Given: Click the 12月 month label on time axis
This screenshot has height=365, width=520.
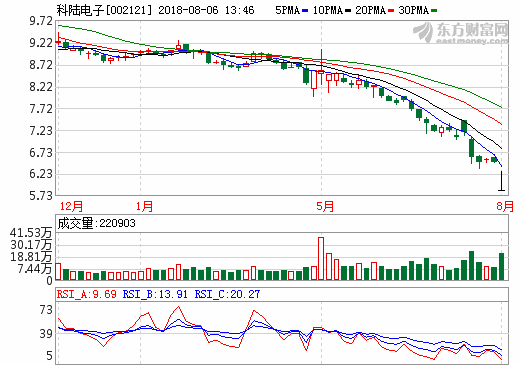Looking at the screenshot, I should click(x=71, y=206).
